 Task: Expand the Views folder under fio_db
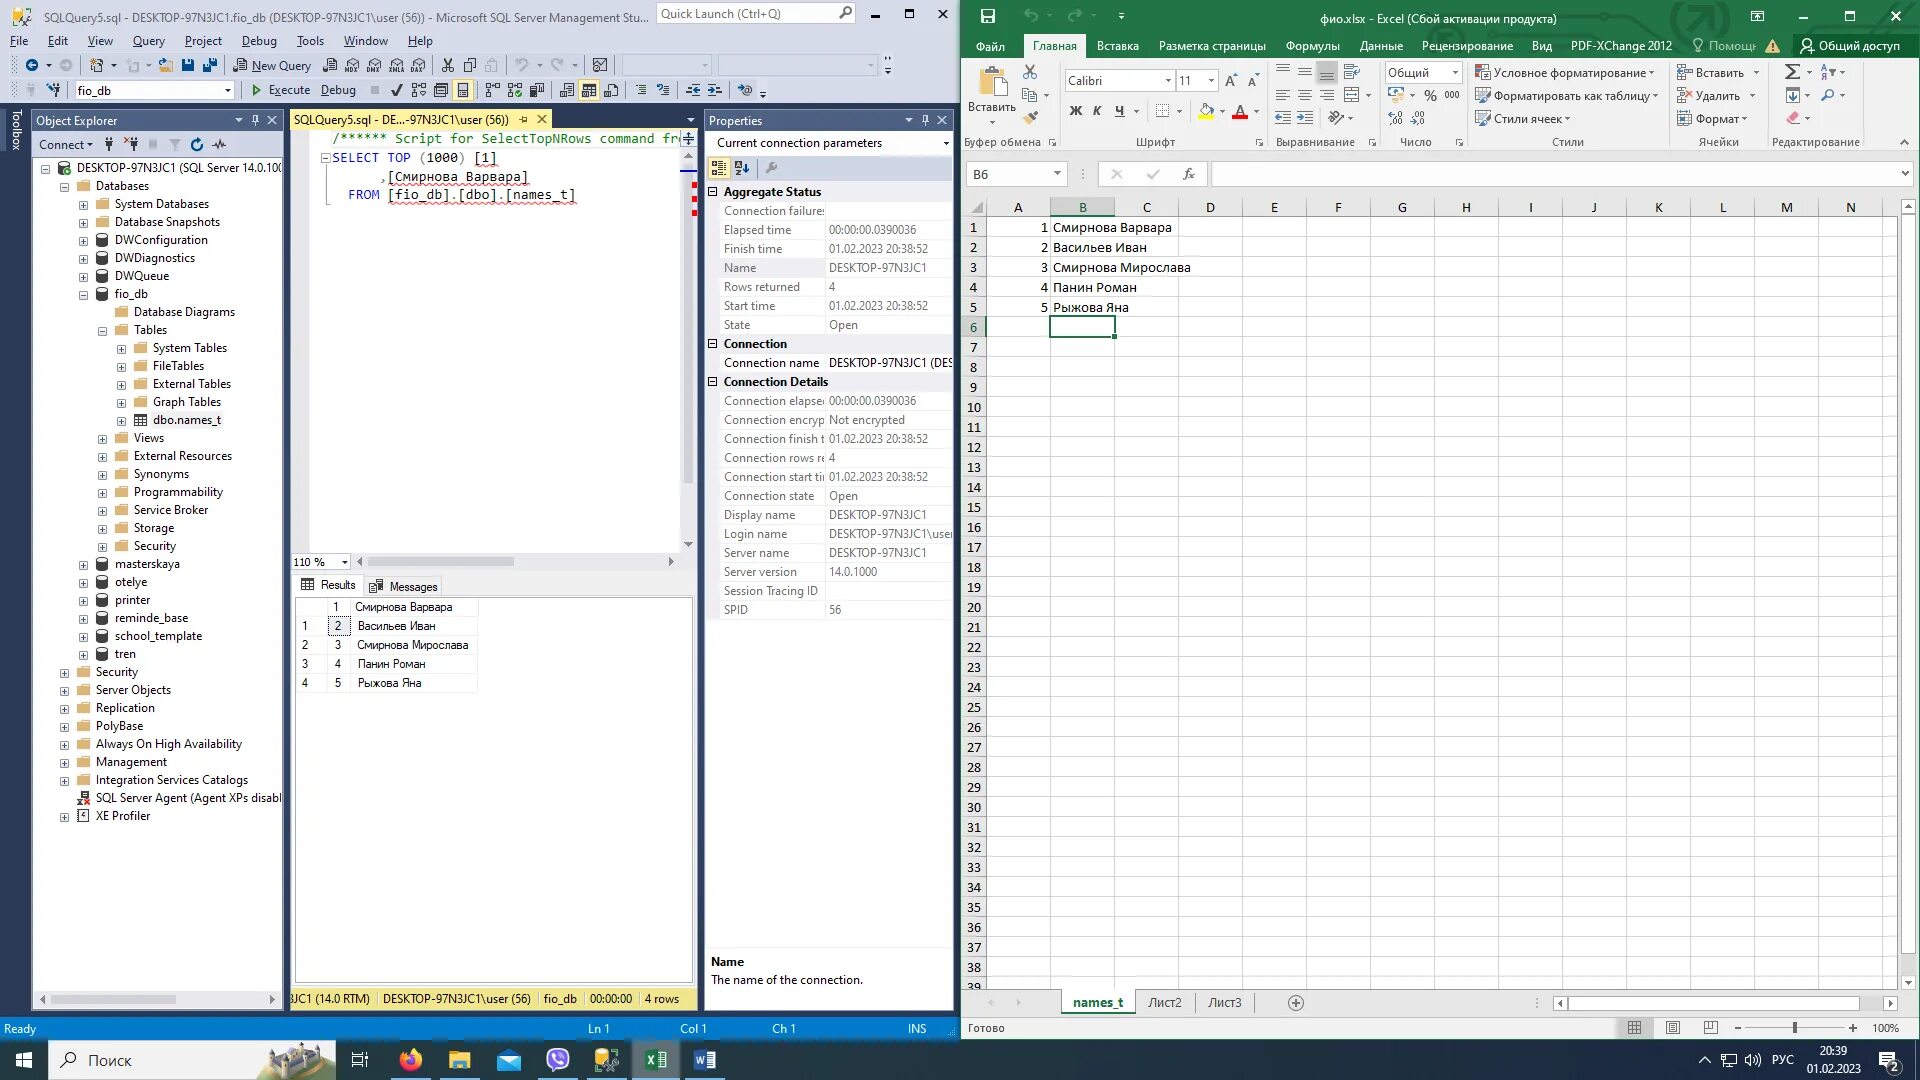tap(103, 439)
